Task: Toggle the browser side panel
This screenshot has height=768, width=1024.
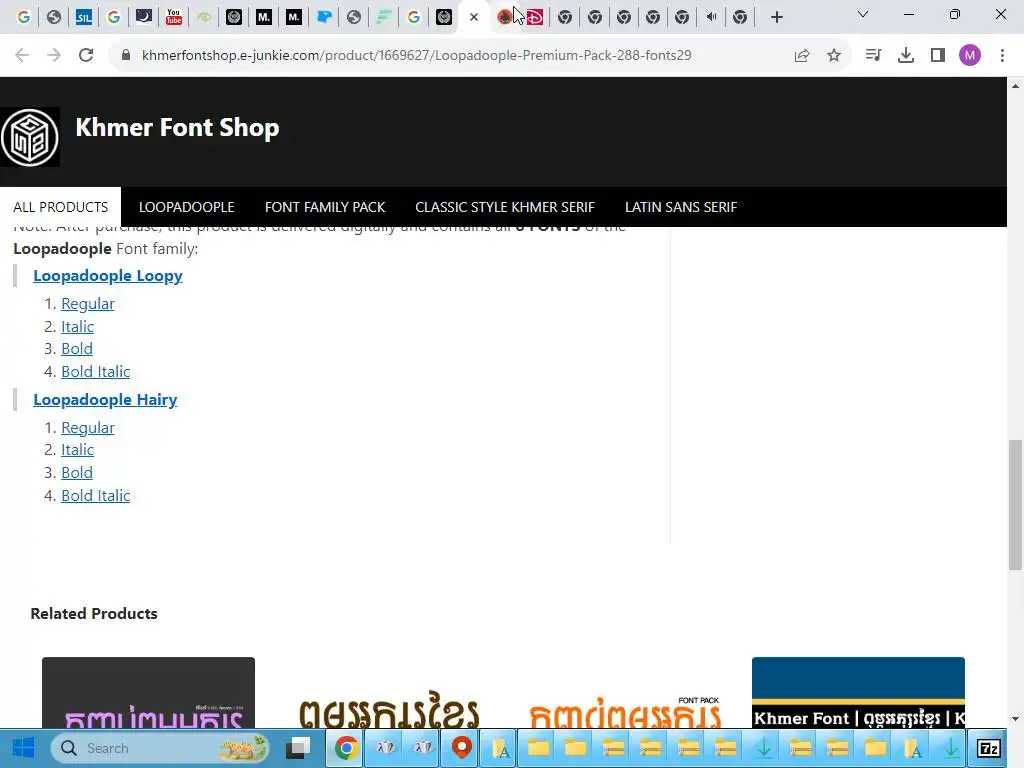Action: [938, 56]
